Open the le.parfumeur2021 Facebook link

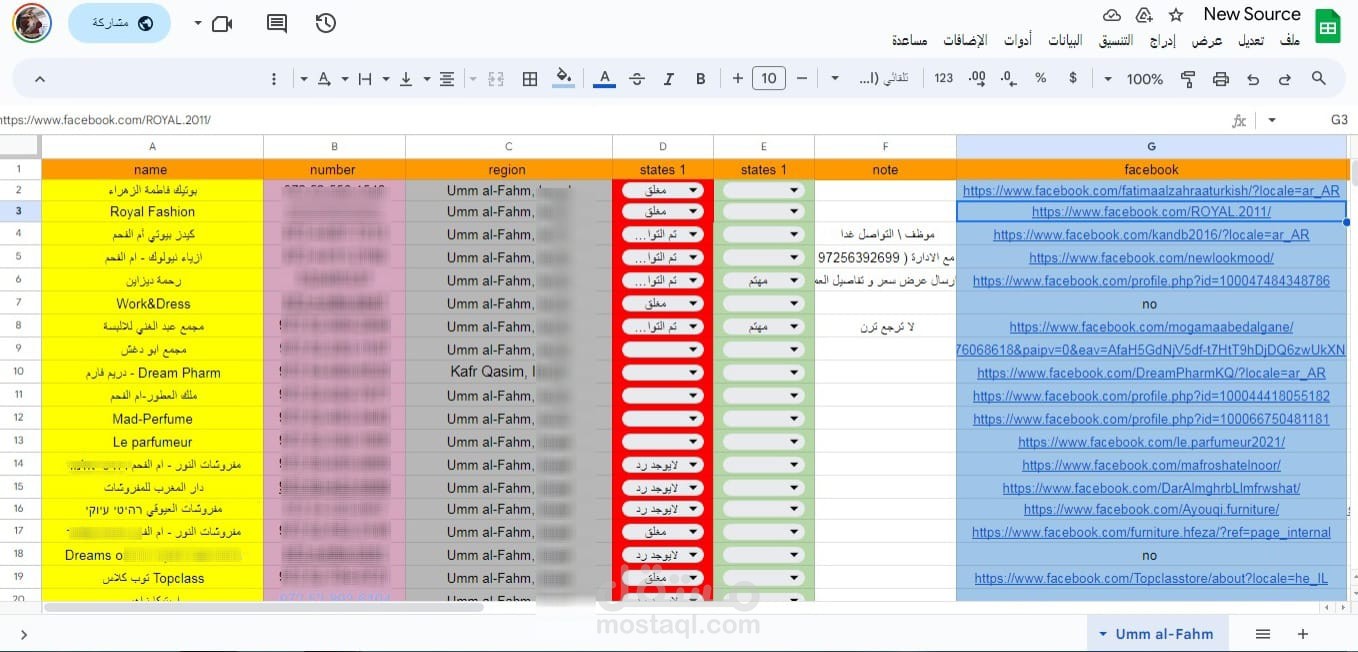1151,442
